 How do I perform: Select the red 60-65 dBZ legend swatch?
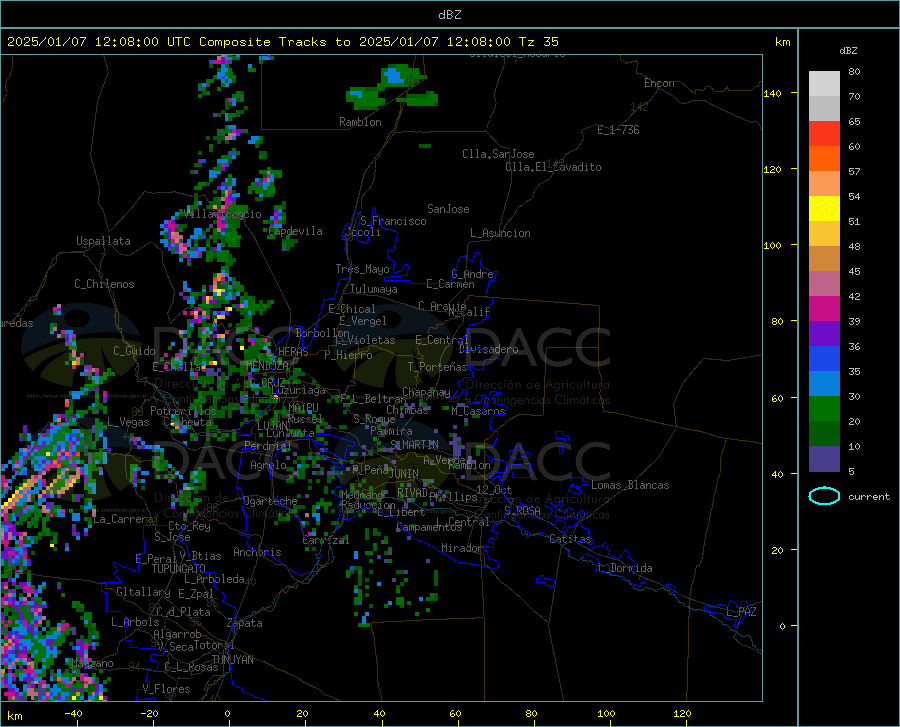pyautogui.click(x=824, y=134)
